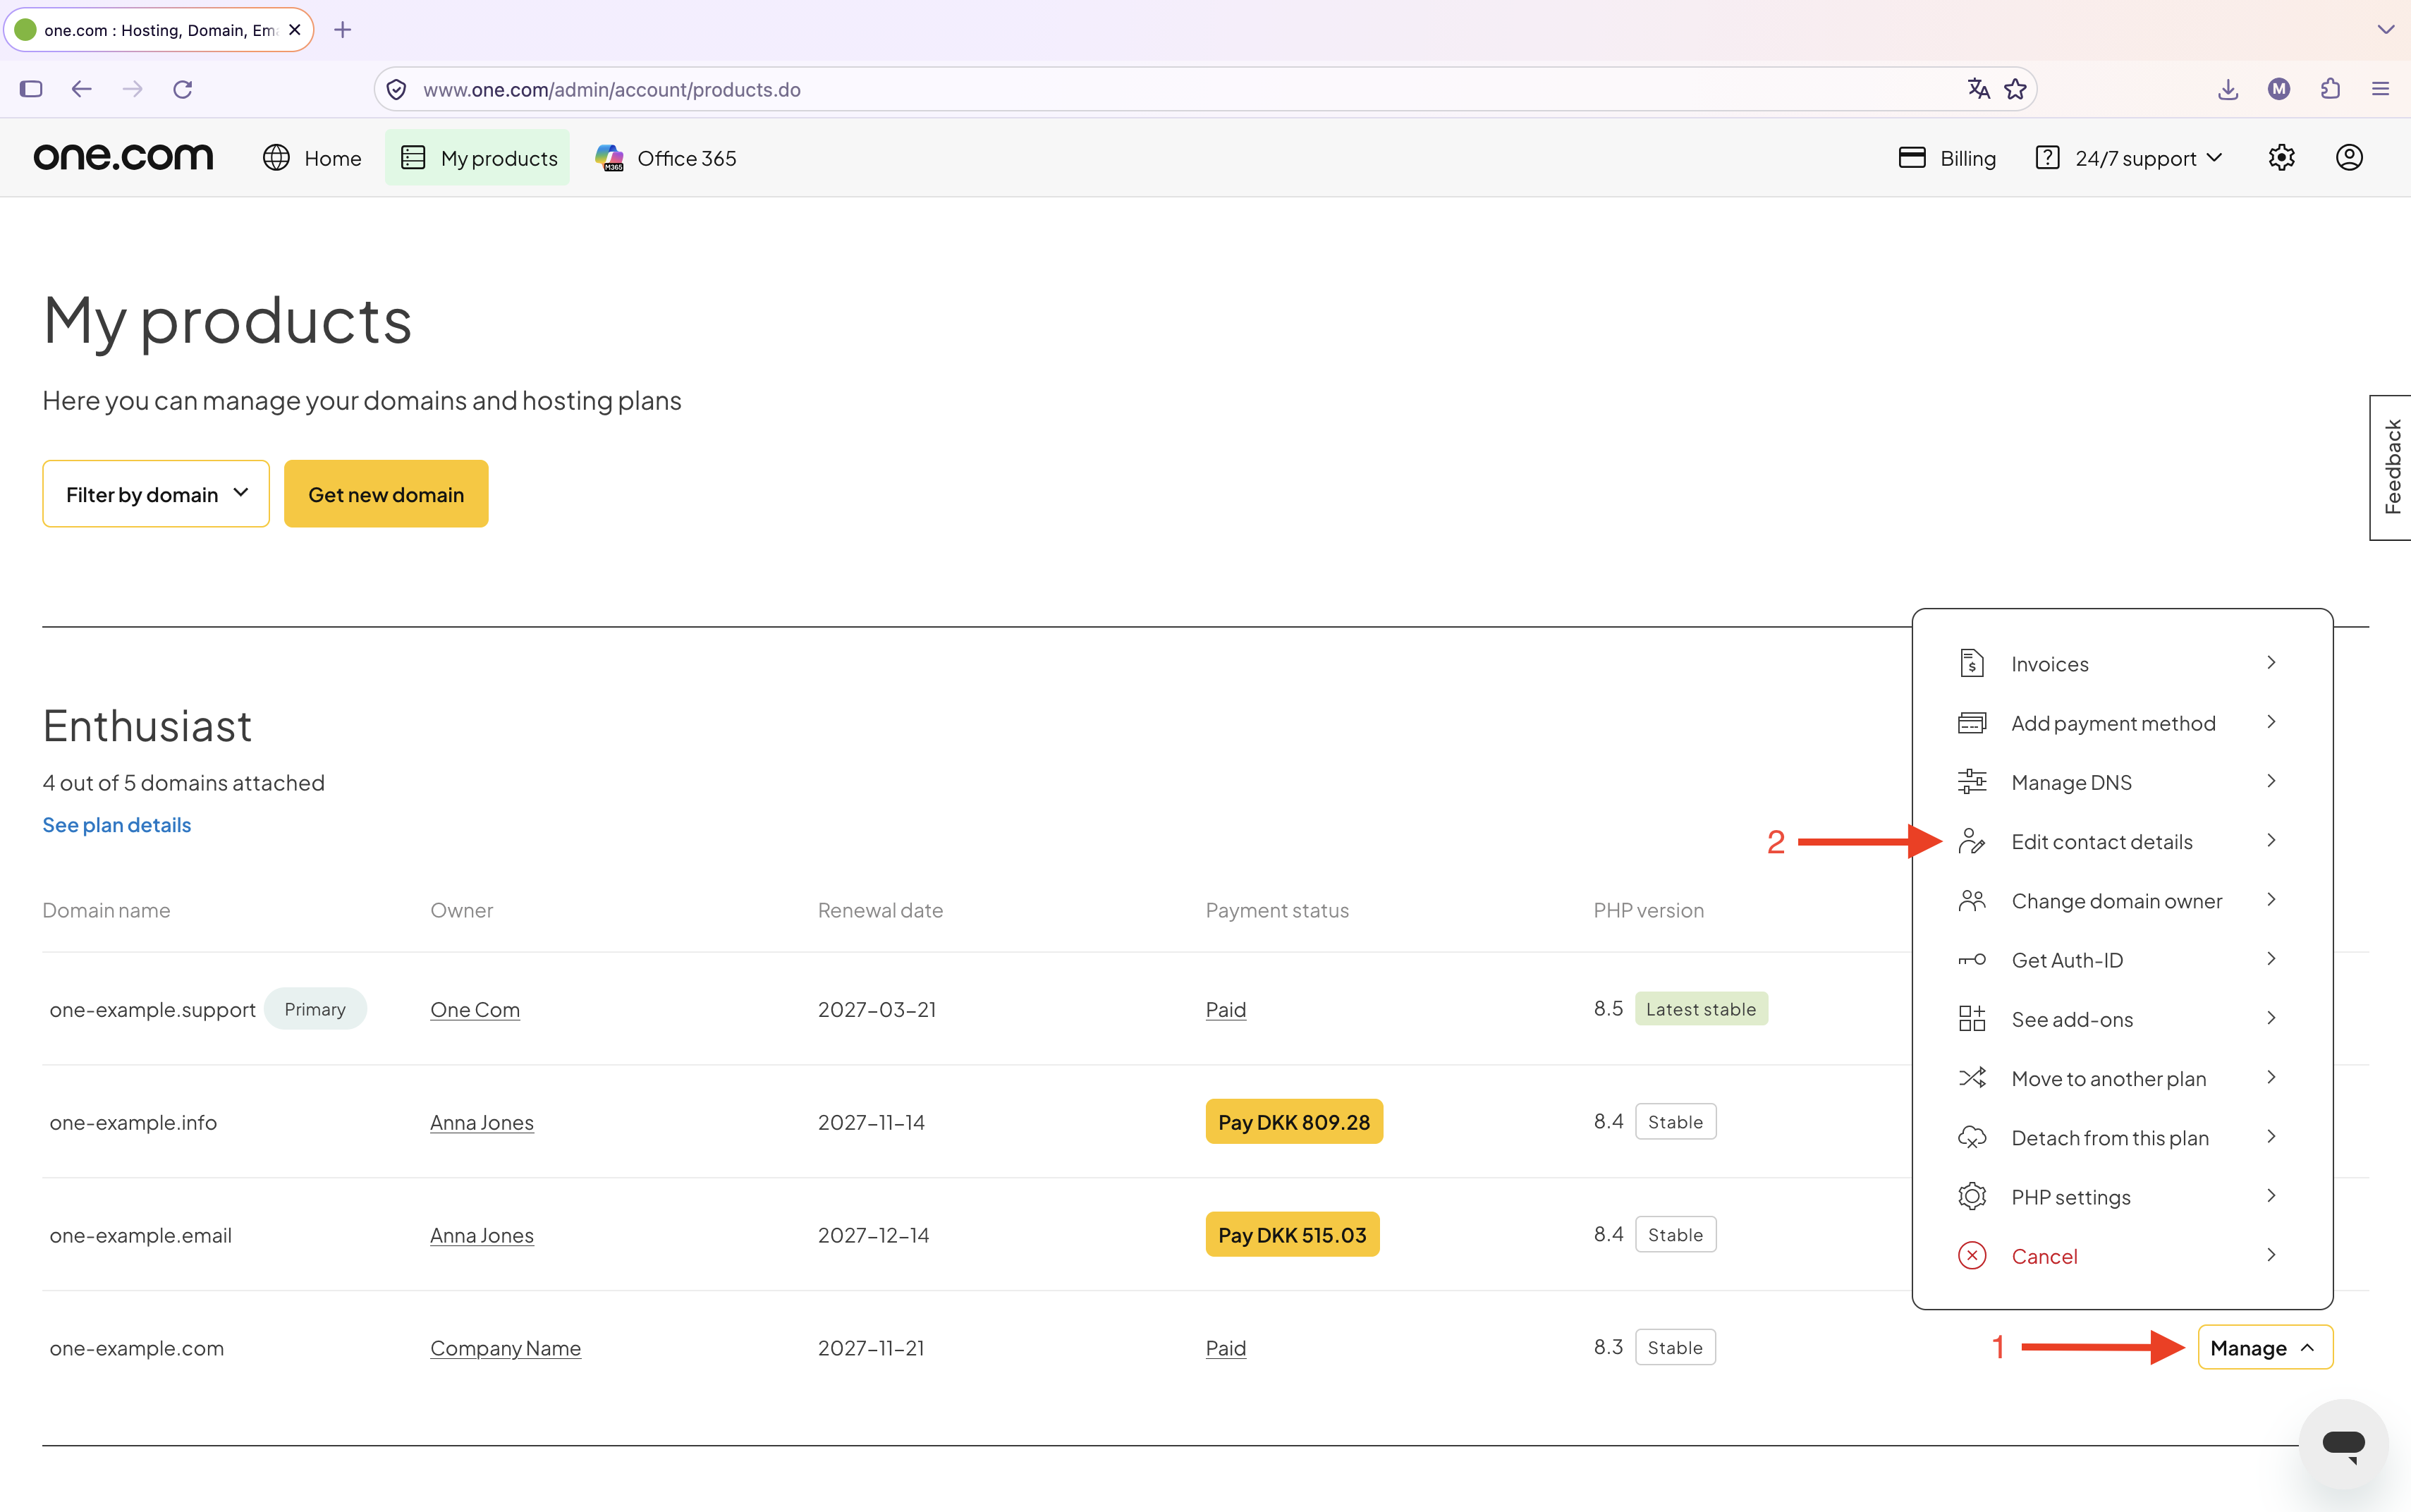The width and height of the screenshot is (2411, 1512).
Task: Select Detach from this plan
Action: [2121, 1137]
